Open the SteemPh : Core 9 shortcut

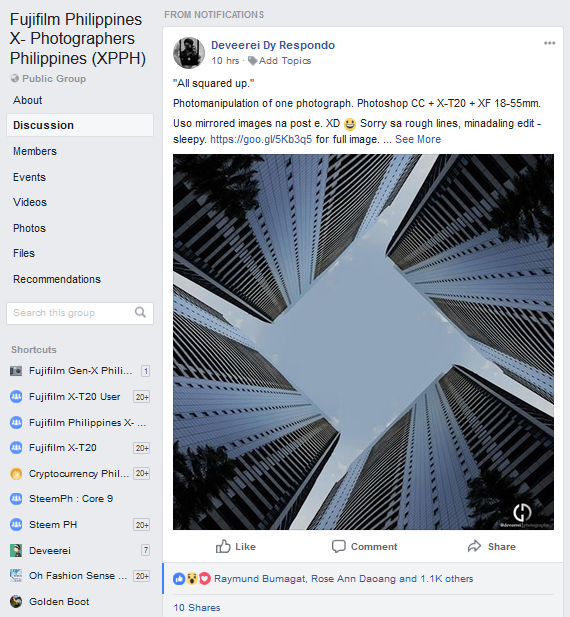point(71,499)
